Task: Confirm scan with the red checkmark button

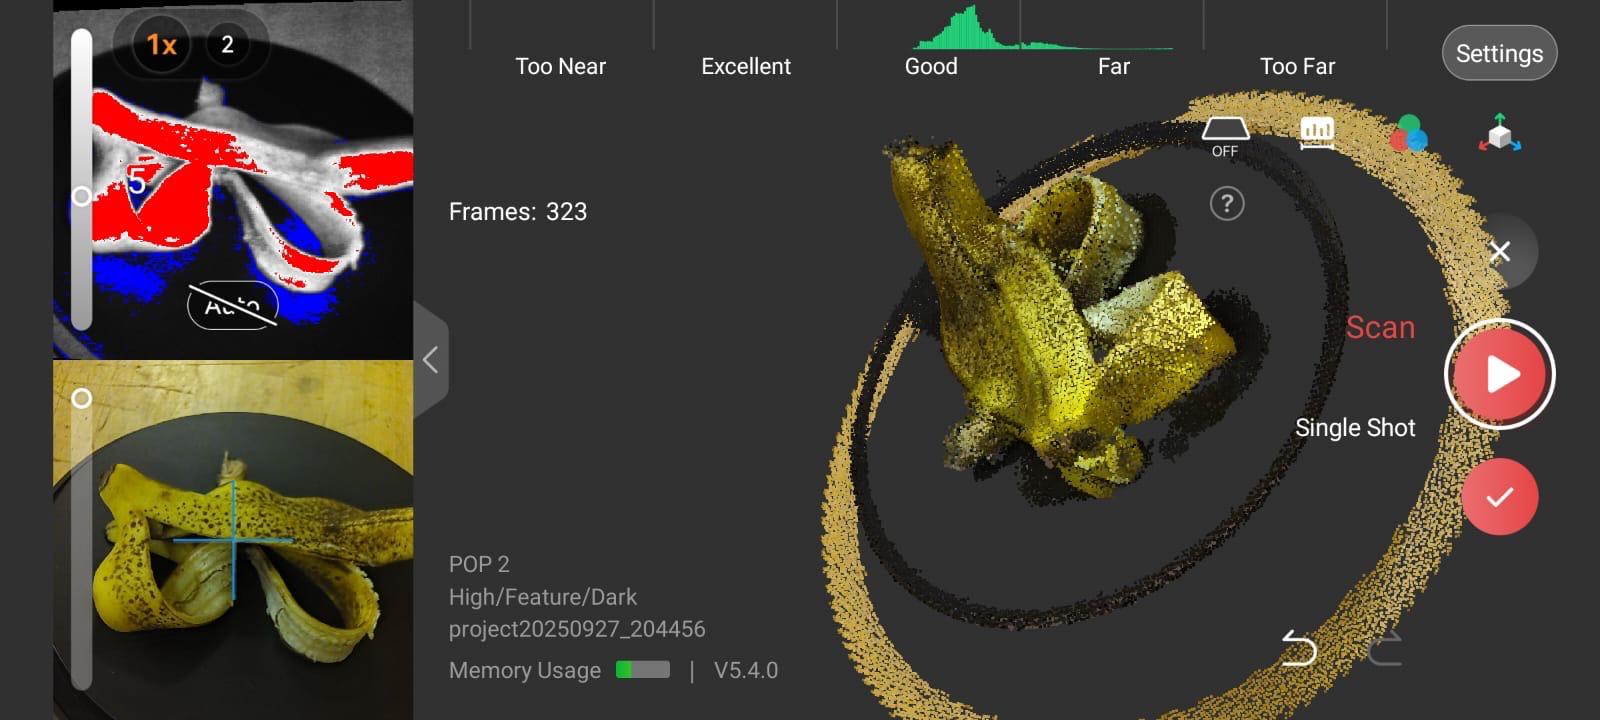Action: tap(1499, 497)
